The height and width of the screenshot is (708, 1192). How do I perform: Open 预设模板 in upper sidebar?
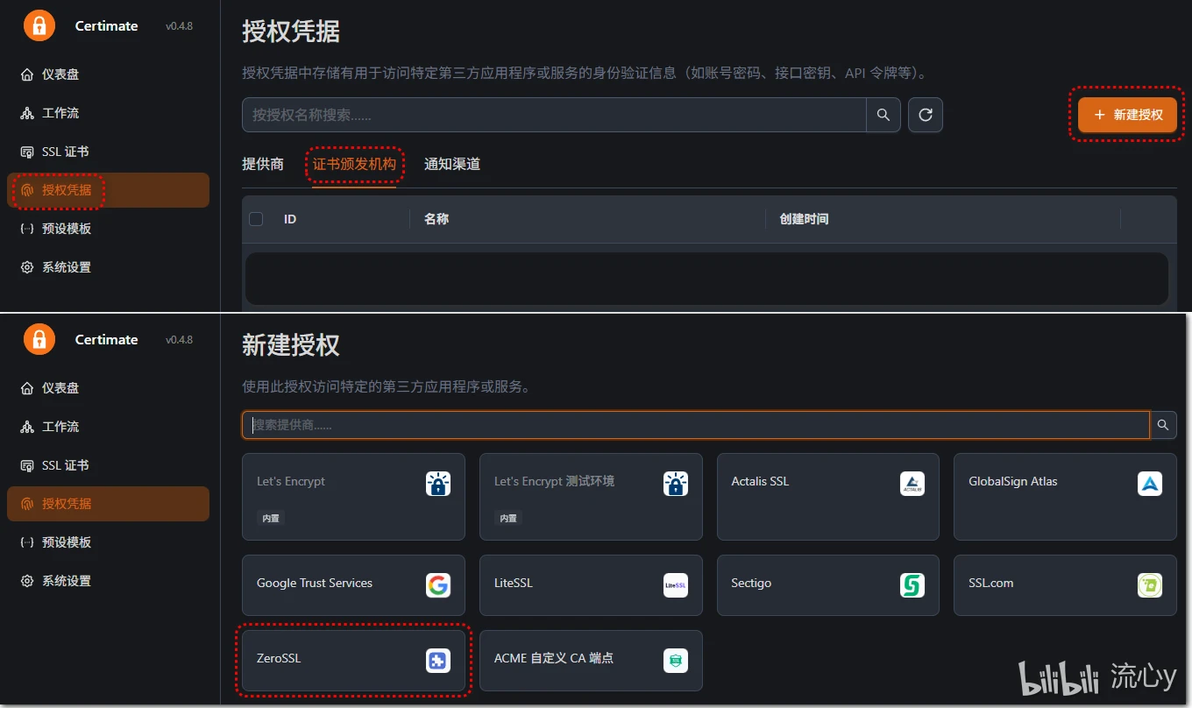click(x=108, y=229)
